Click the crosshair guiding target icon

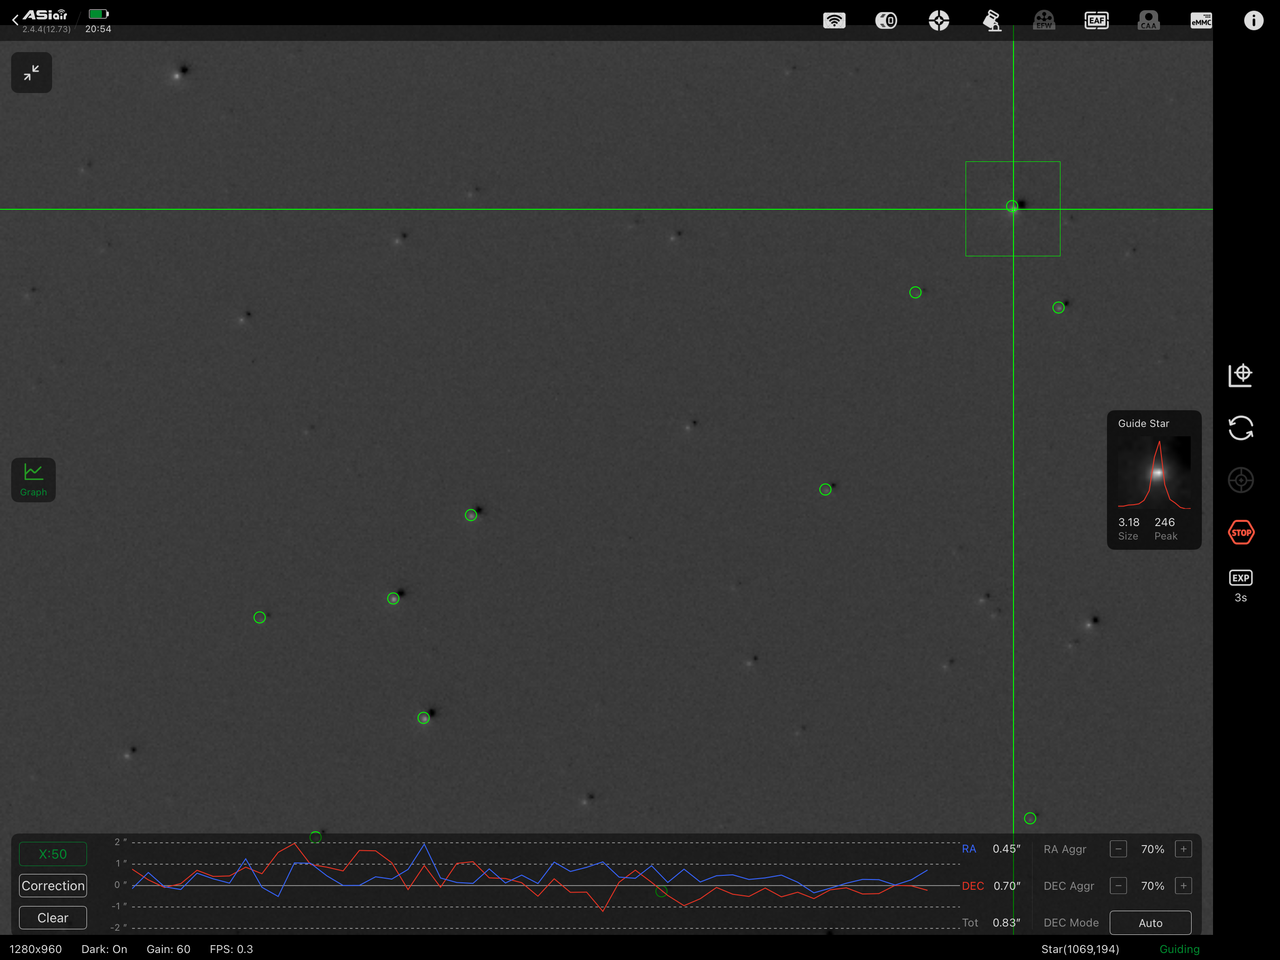pyautogui.click(x=1240, y=480)
